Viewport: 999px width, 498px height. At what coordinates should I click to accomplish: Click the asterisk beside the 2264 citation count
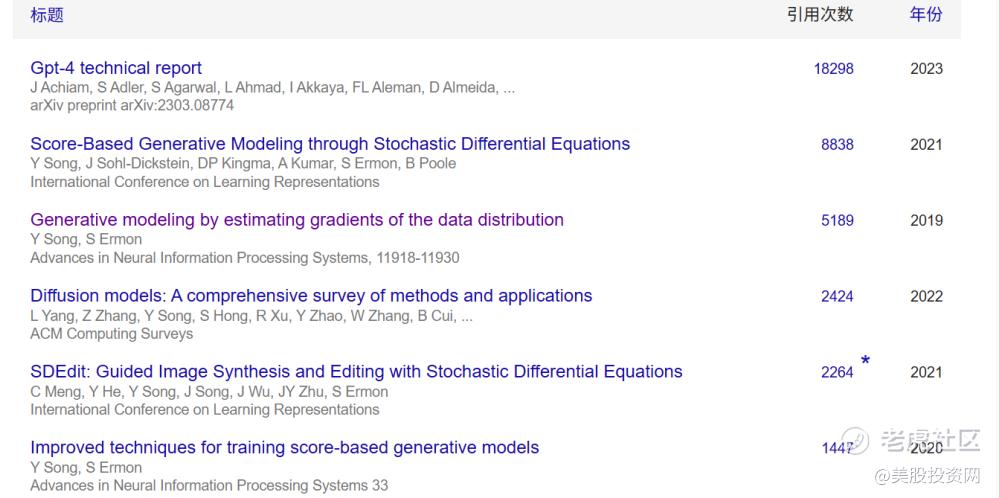[865, 361]
